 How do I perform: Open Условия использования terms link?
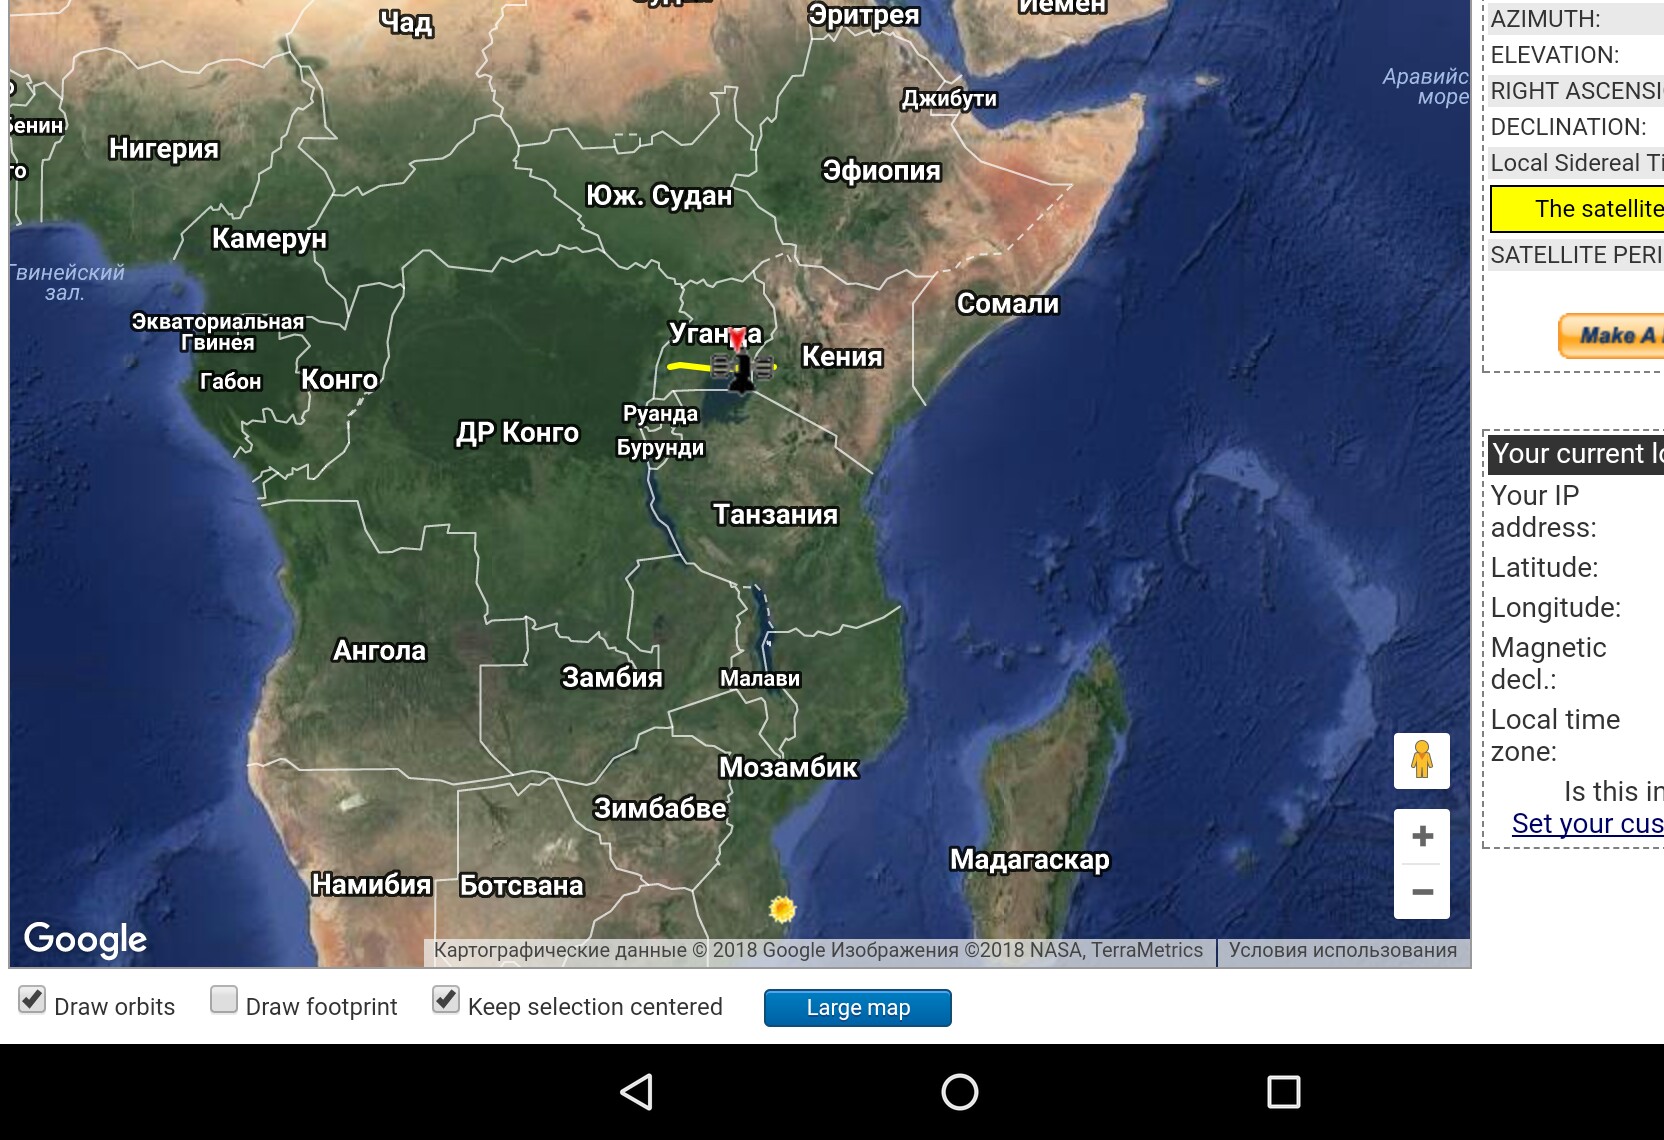click(x=1343, y=950)
